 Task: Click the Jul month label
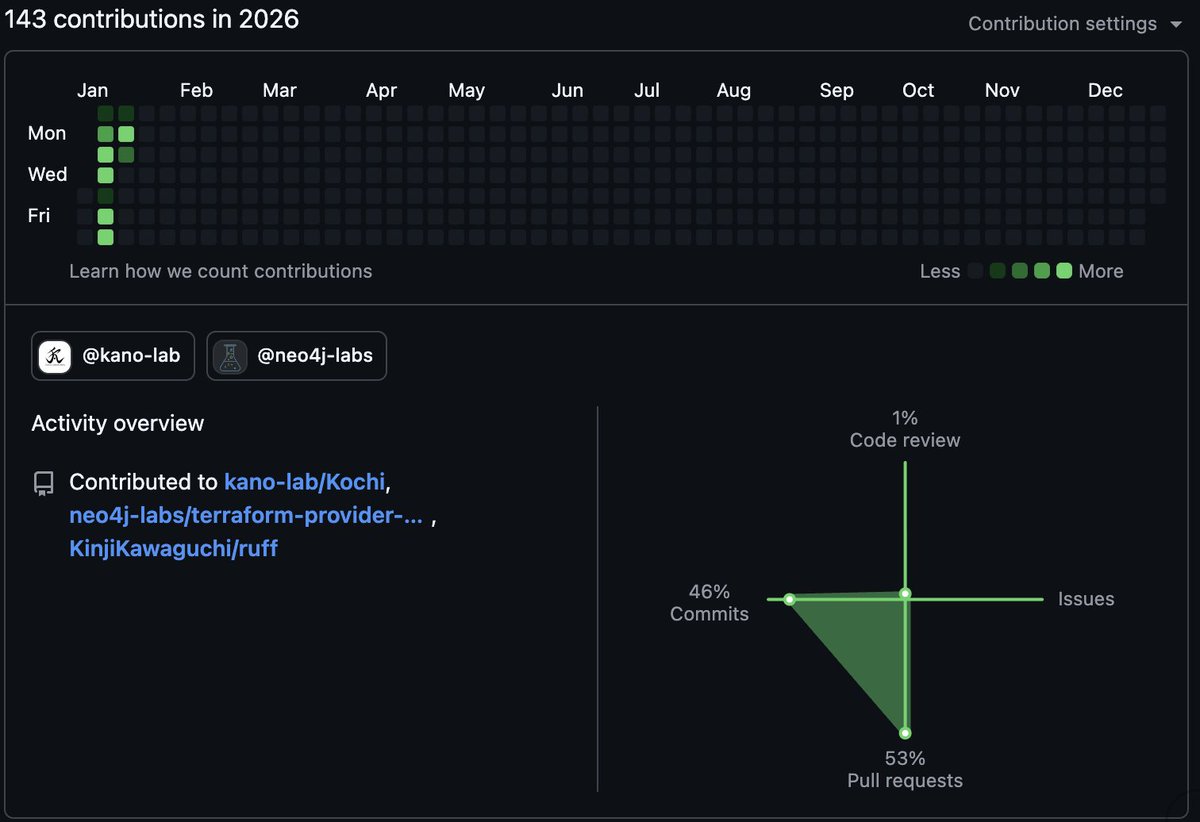point(646,90)
